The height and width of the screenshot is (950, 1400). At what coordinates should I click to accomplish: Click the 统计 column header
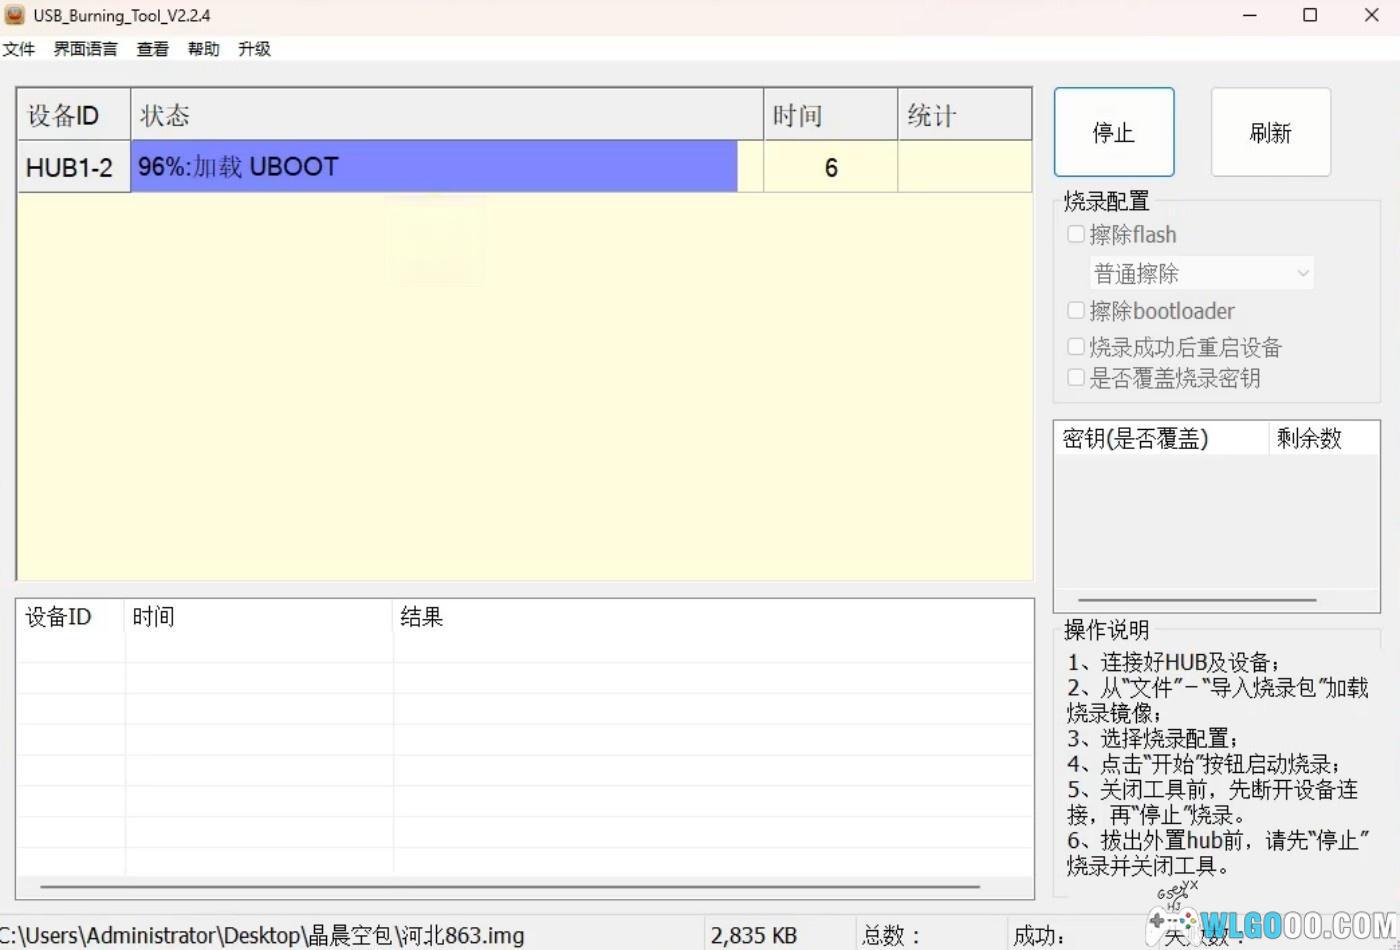point(963,115)
